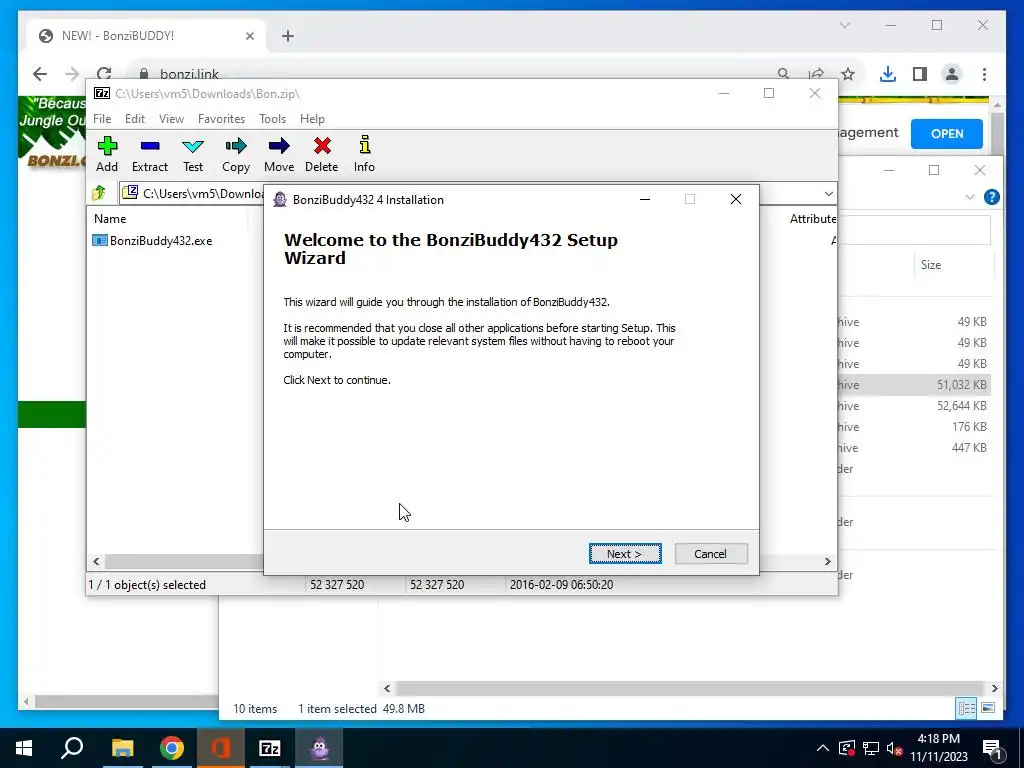Image resolution: width=1024 pixels, height=768 pixels.
Task: Open the notification center icon
Action: pos(993,748)
